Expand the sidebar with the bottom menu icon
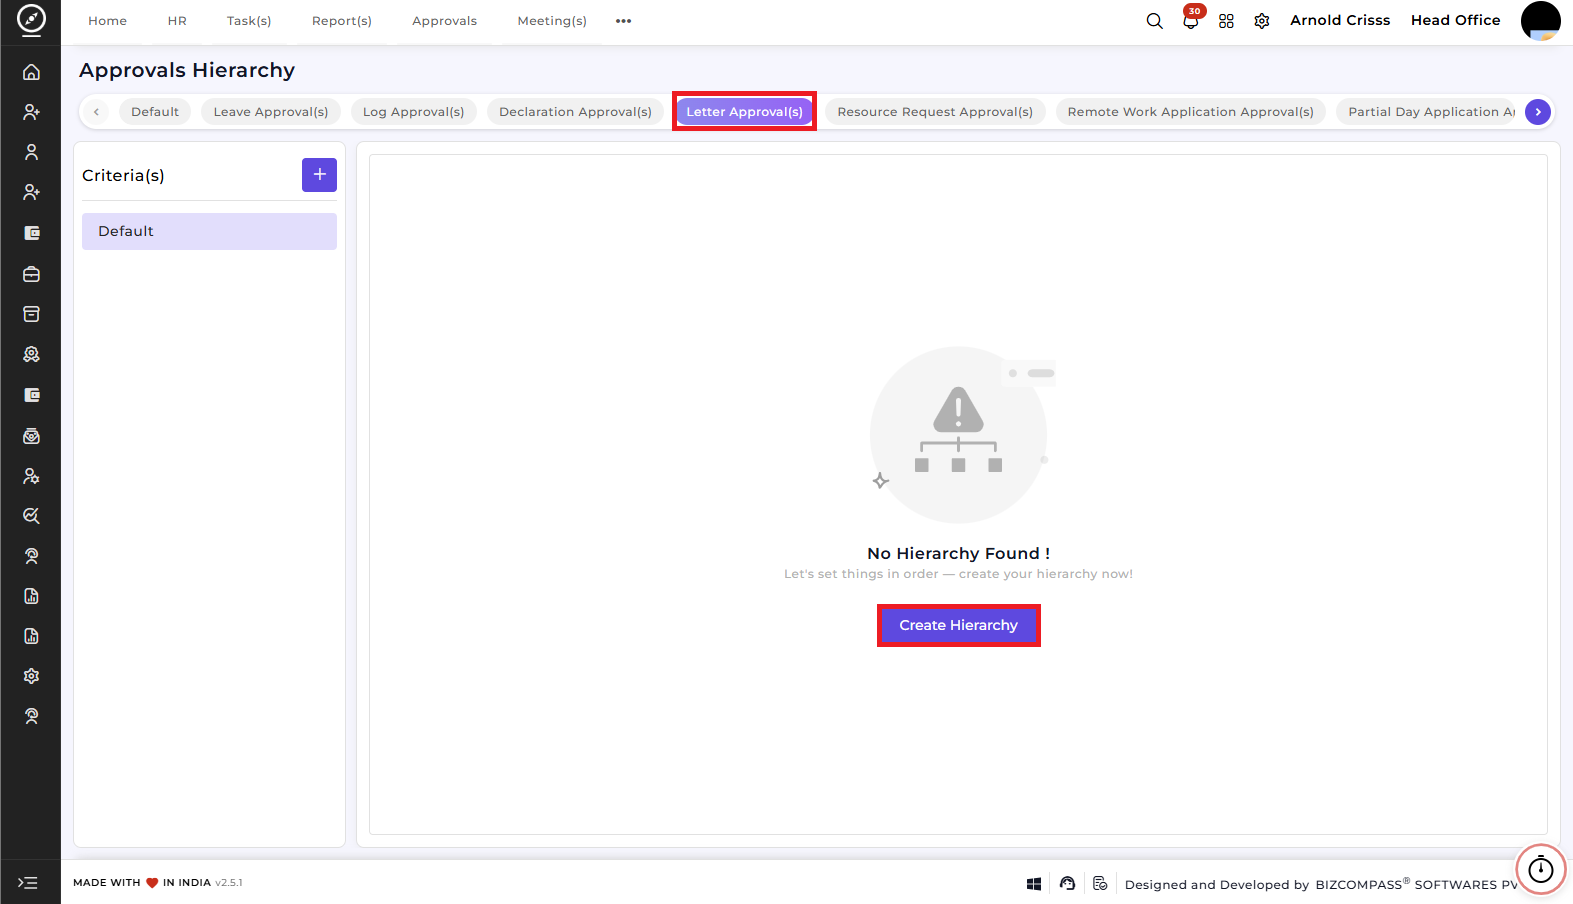Image resolution: width=1573 pixels, height=904 pixels. click(x=28, y=883)
